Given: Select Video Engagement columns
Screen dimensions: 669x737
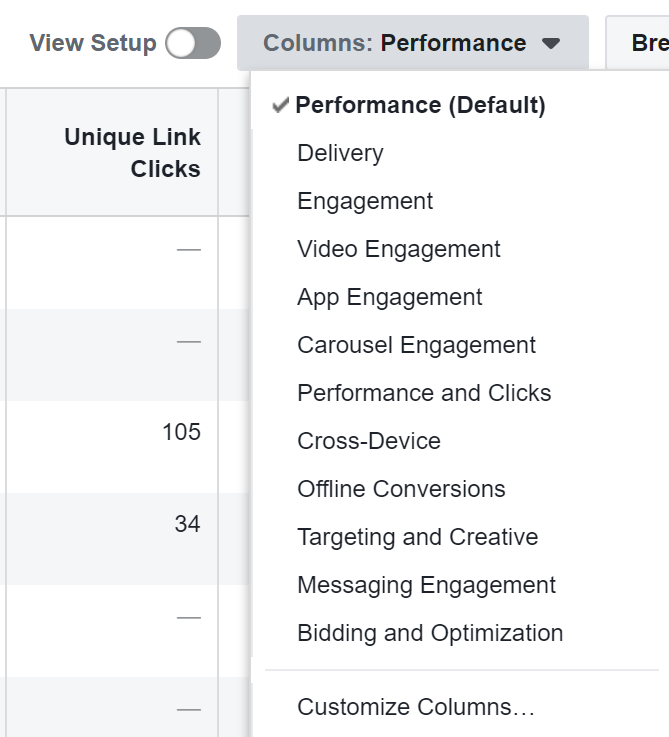Looking at the screenshot, I should tap(399, 249).
